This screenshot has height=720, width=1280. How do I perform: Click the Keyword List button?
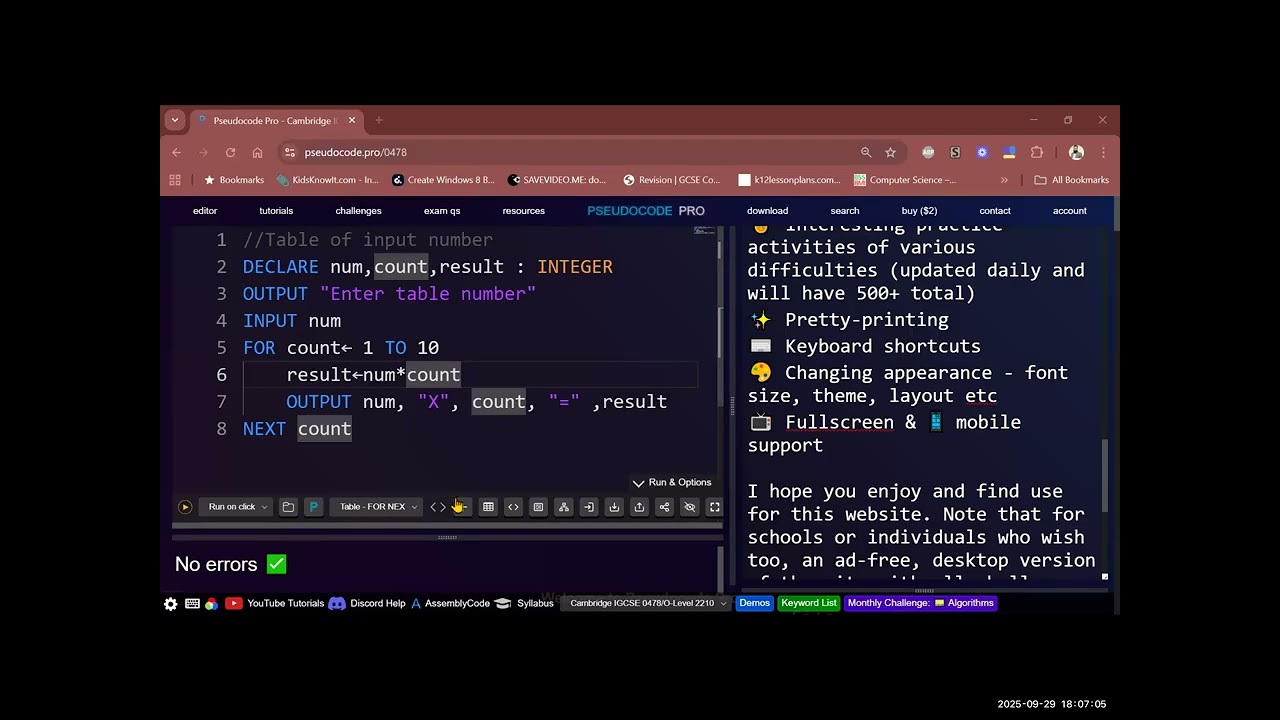[x=809, y=603]
